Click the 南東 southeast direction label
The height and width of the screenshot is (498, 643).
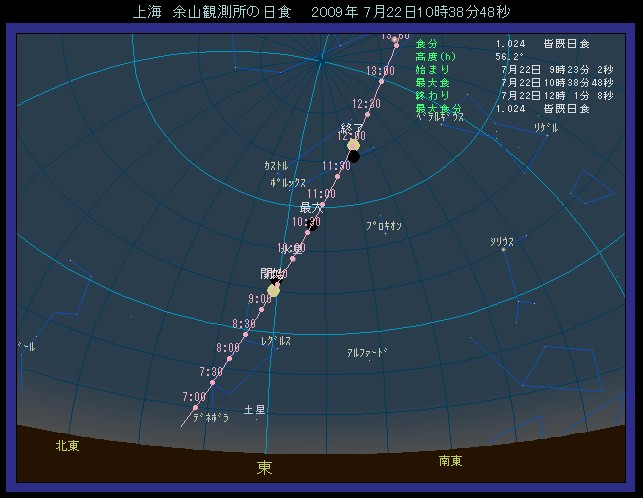click(x=450, y=460)
